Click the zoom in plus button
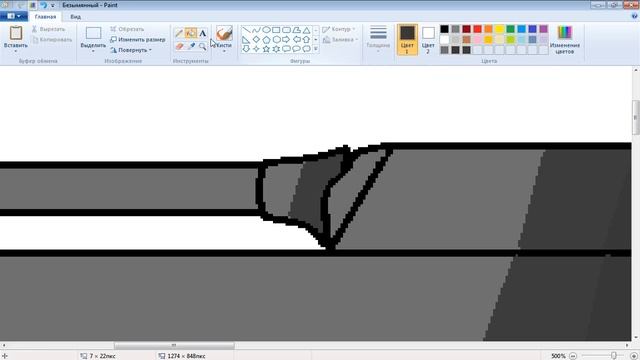This screenshot has height=360, width=640. point(634,356)
